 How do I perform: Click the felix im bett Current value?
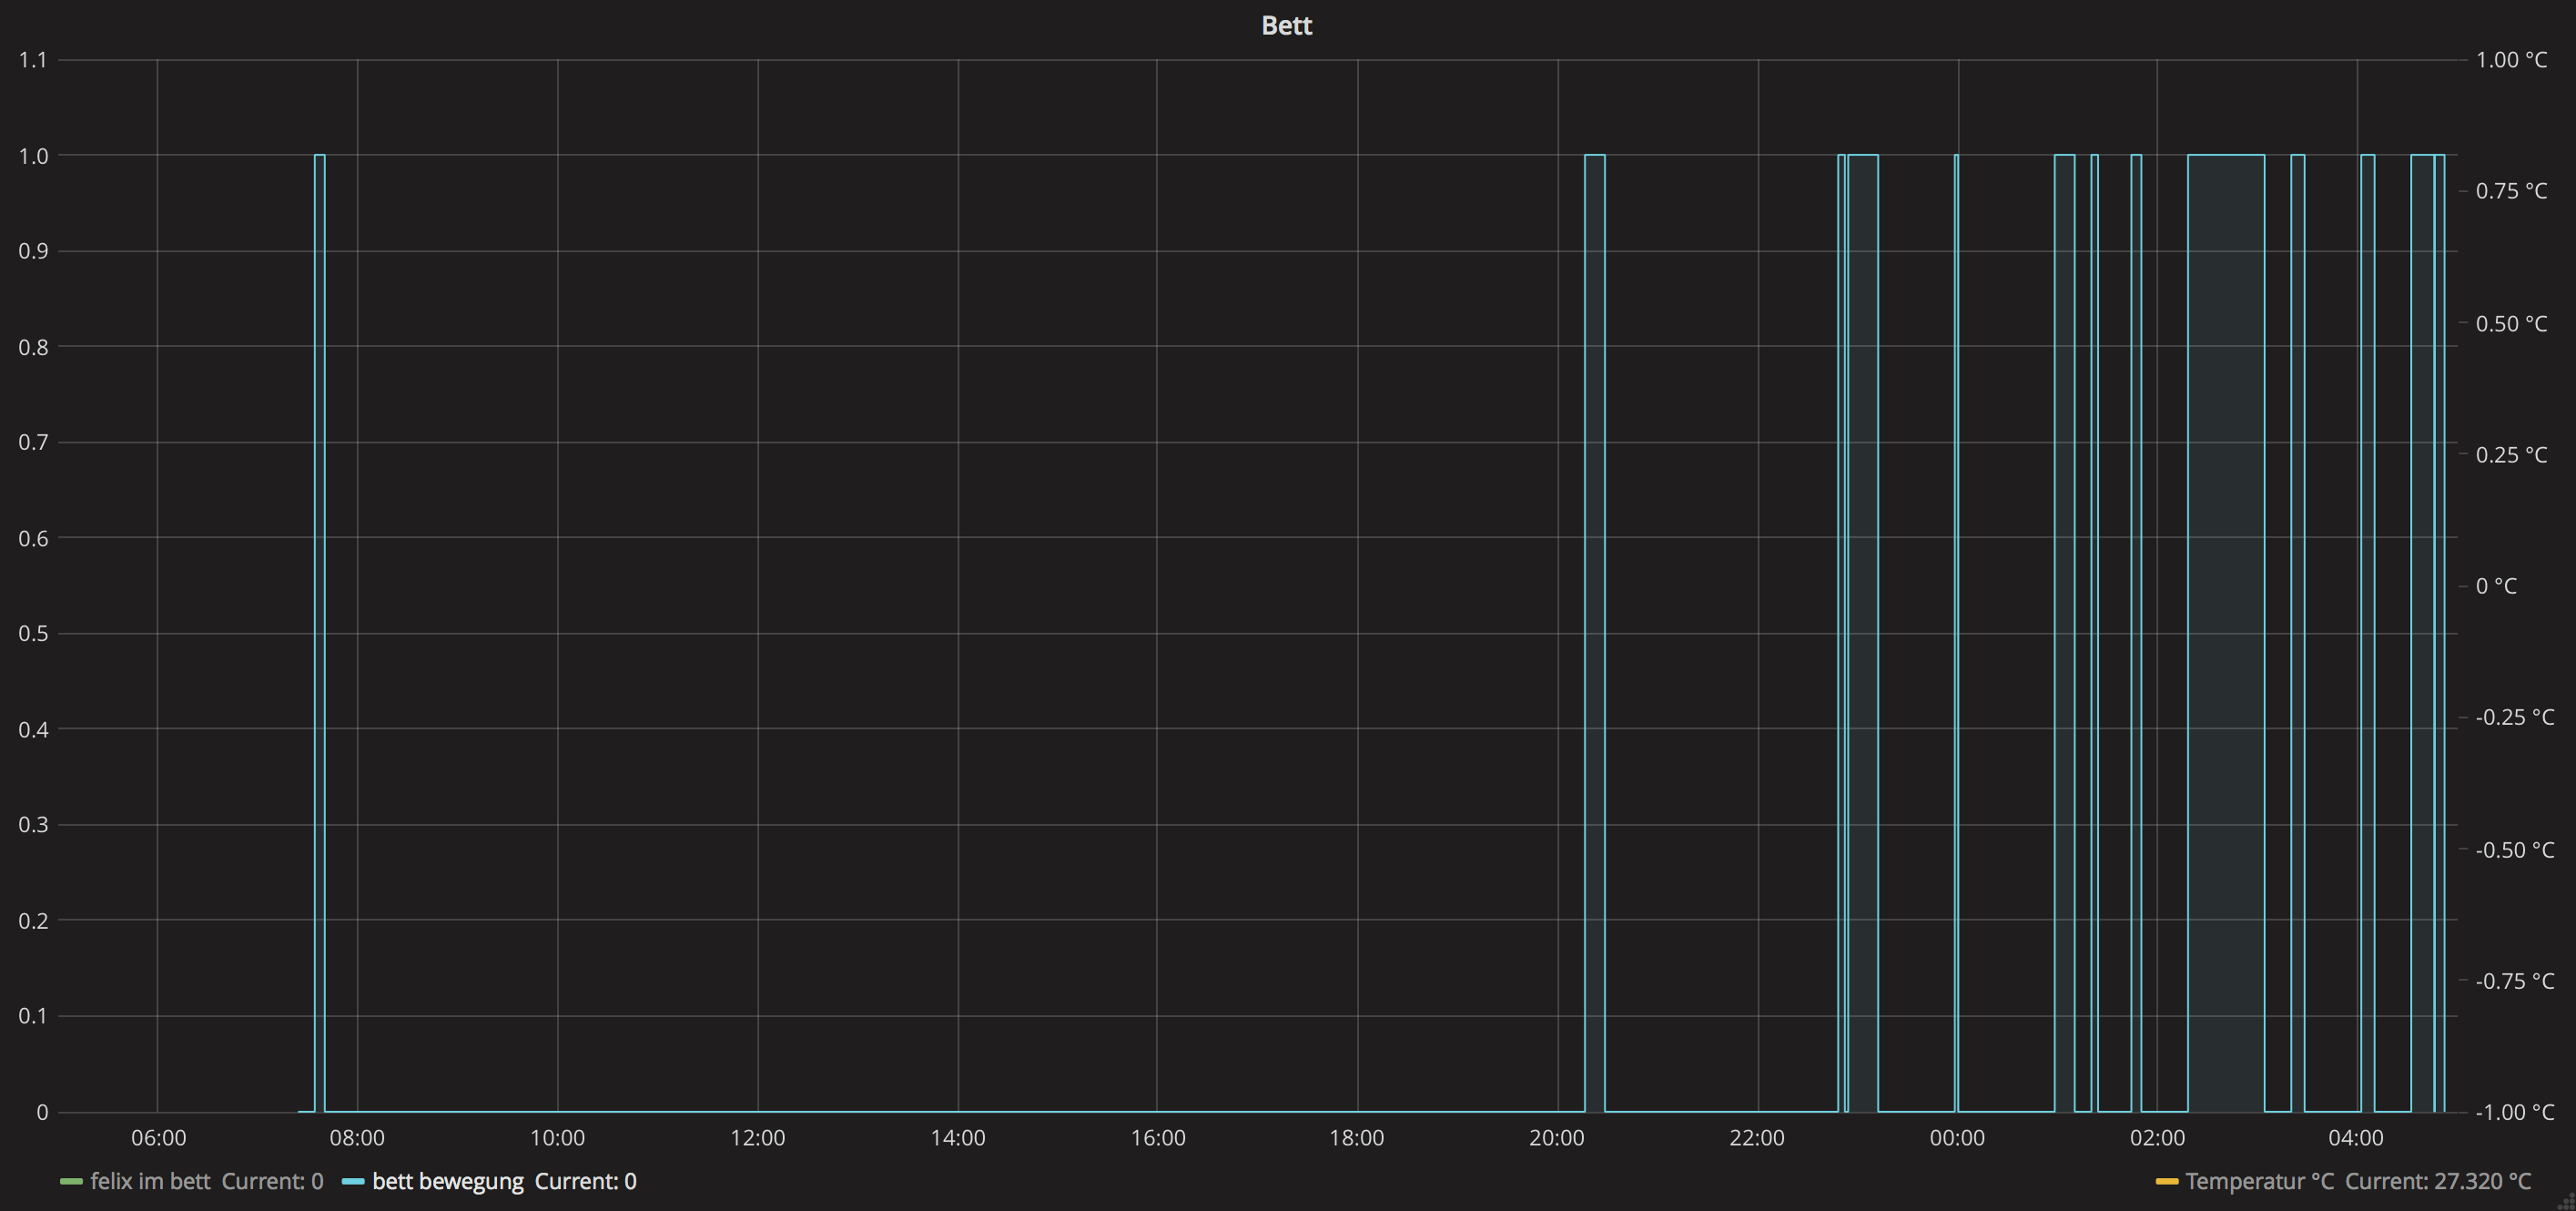[x=272, y=1181]
